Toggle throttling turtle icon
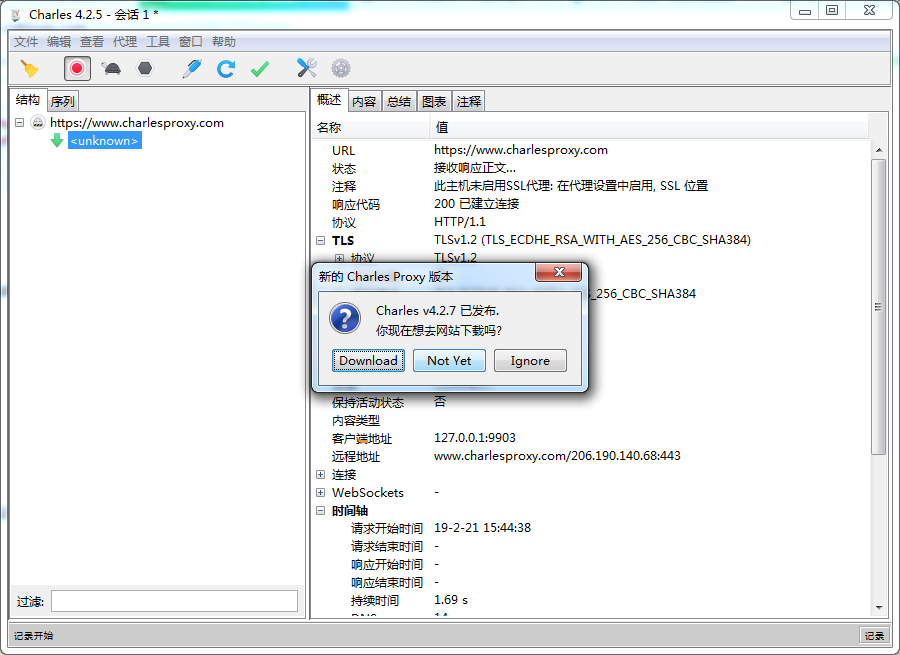Image resolution: width=900 pixels, height=655 pixels. pyautogui.click(x=111, y=69)
